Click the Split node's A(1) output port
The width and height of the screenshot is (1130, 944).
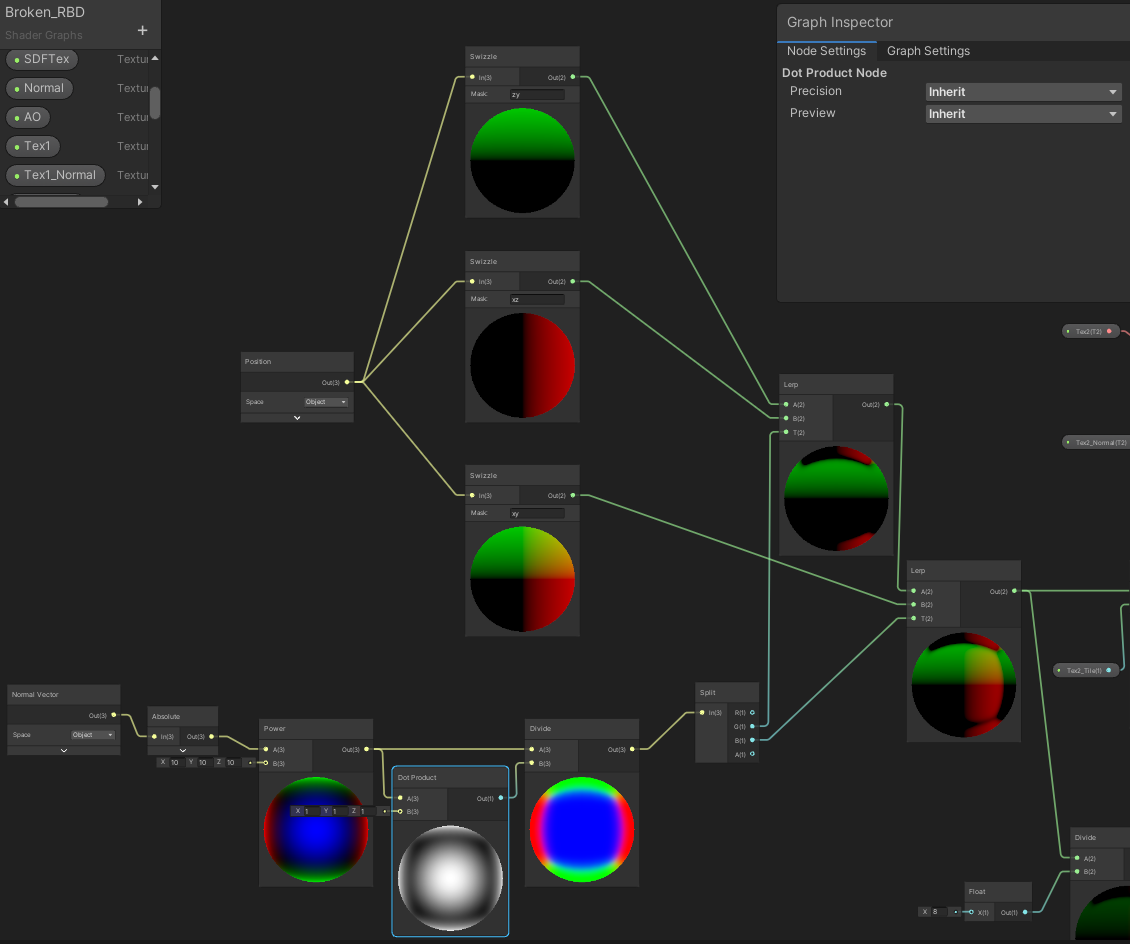click(x=752, y=754)
